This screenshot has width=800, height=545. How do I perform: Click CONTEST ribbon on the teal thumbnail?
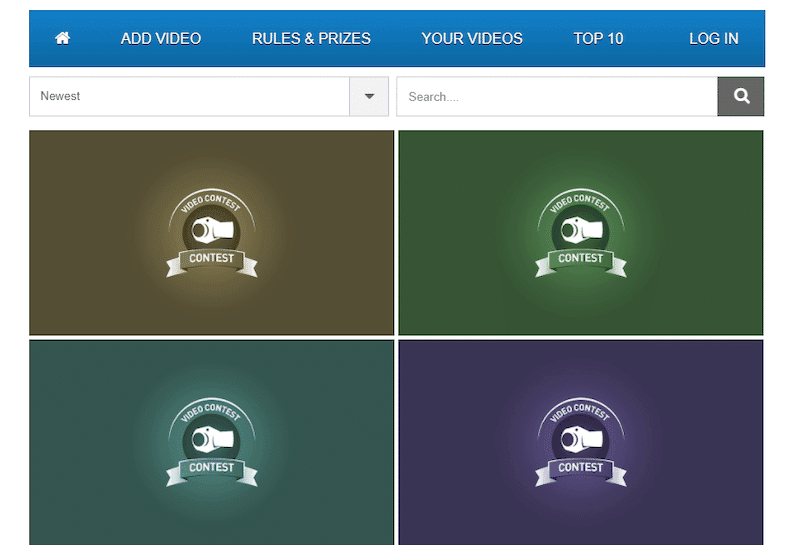(212, 468)
